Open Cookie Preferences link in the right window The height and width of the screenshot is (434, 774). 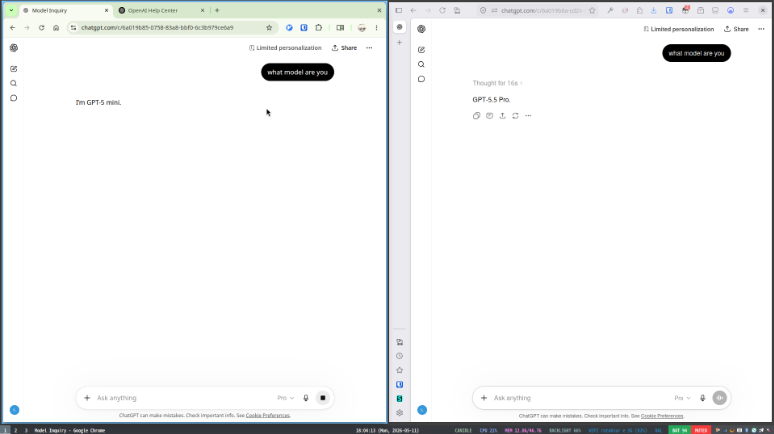tap(662, 416)
